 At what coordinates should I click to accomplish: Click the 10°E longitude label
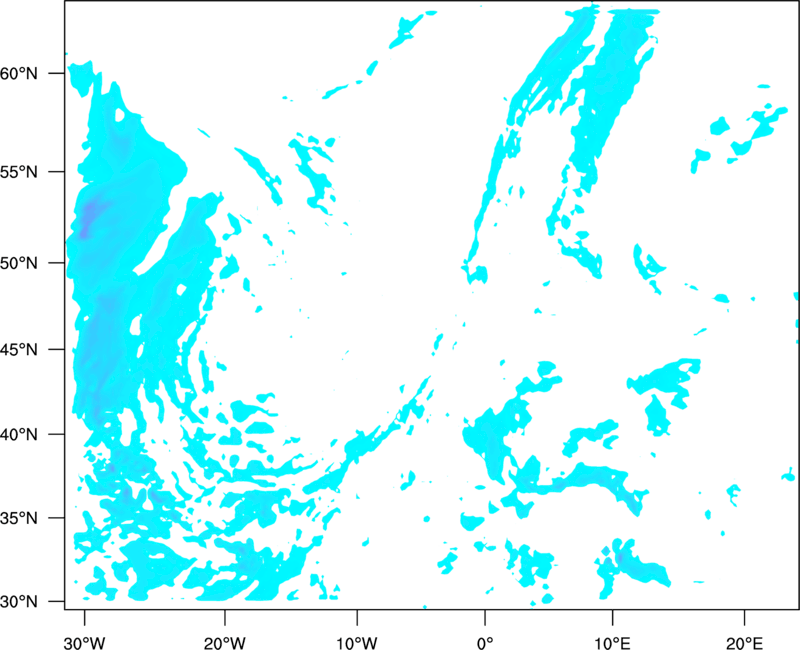613,643
